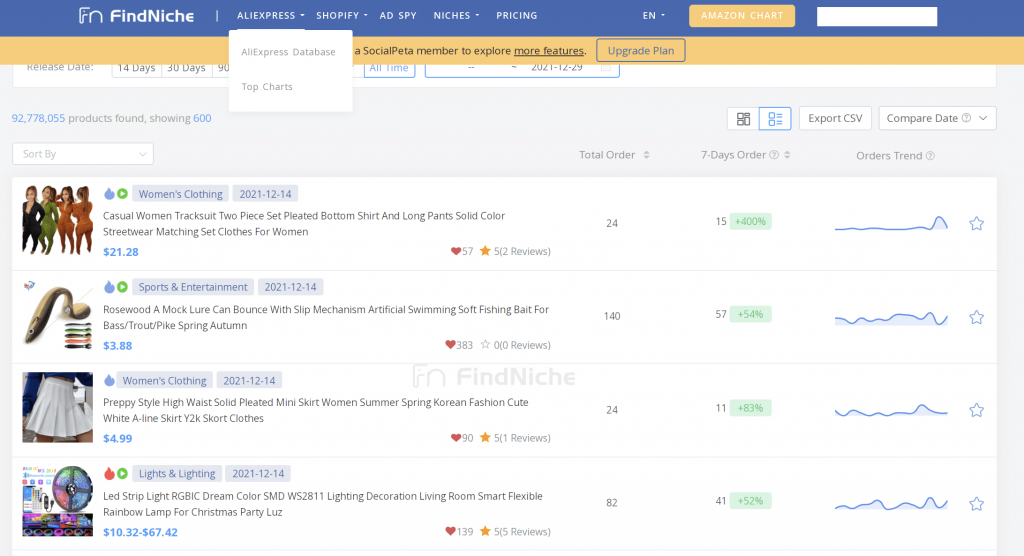Viewport: 1024px width, 556px height.
Task: Click green play icon on Led Strip row
Action: [122, 473]
